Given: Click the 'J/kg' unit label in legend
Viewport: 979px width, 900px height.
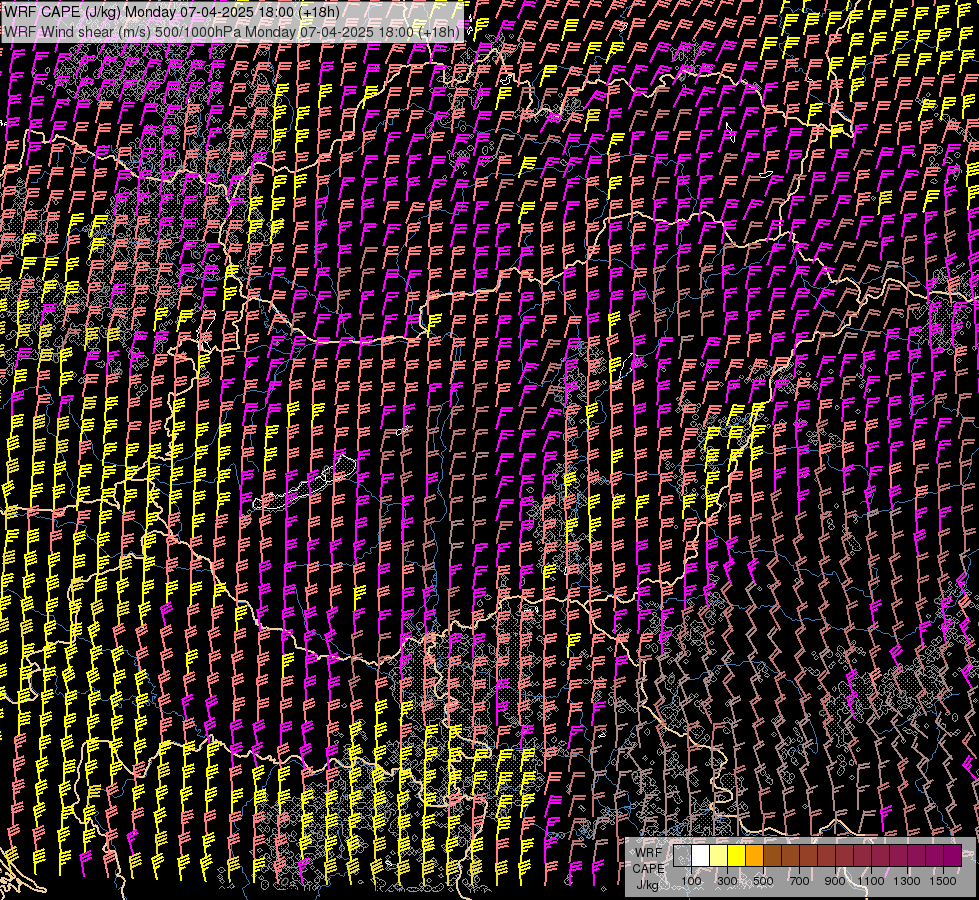Looking at the screenshot, I should [648, 885].
